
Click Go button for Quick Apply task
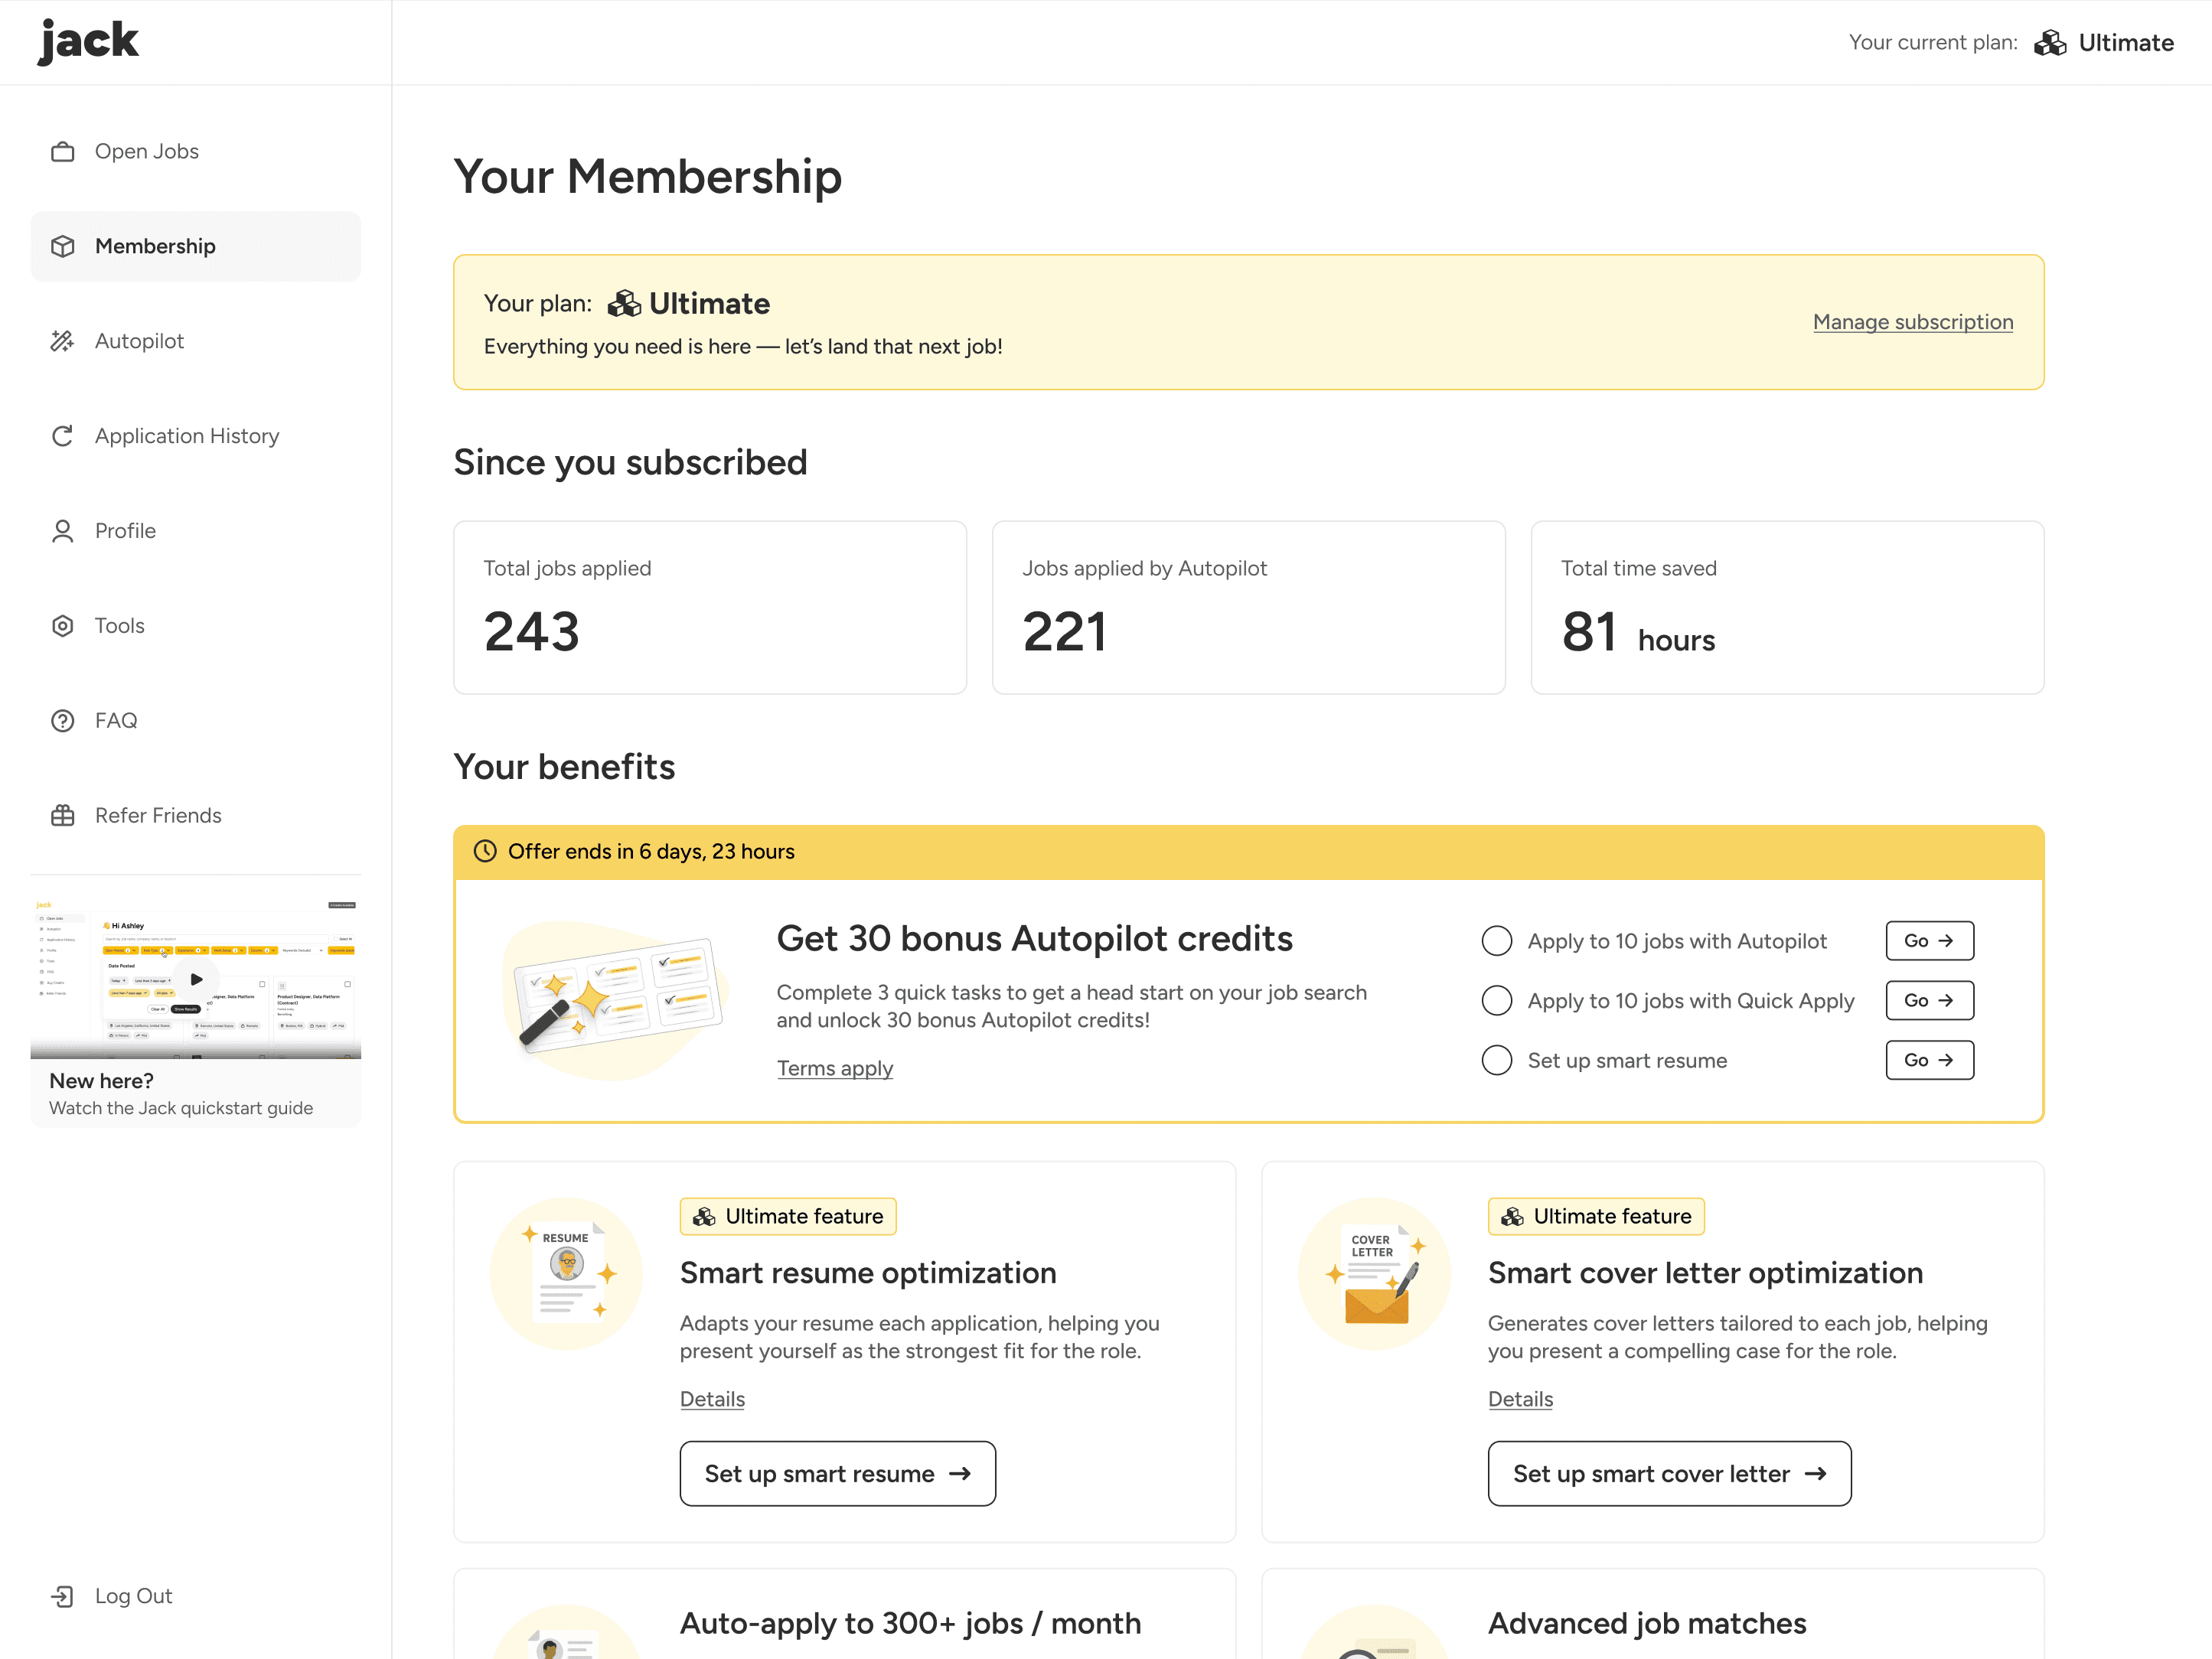[1929, 1001]
